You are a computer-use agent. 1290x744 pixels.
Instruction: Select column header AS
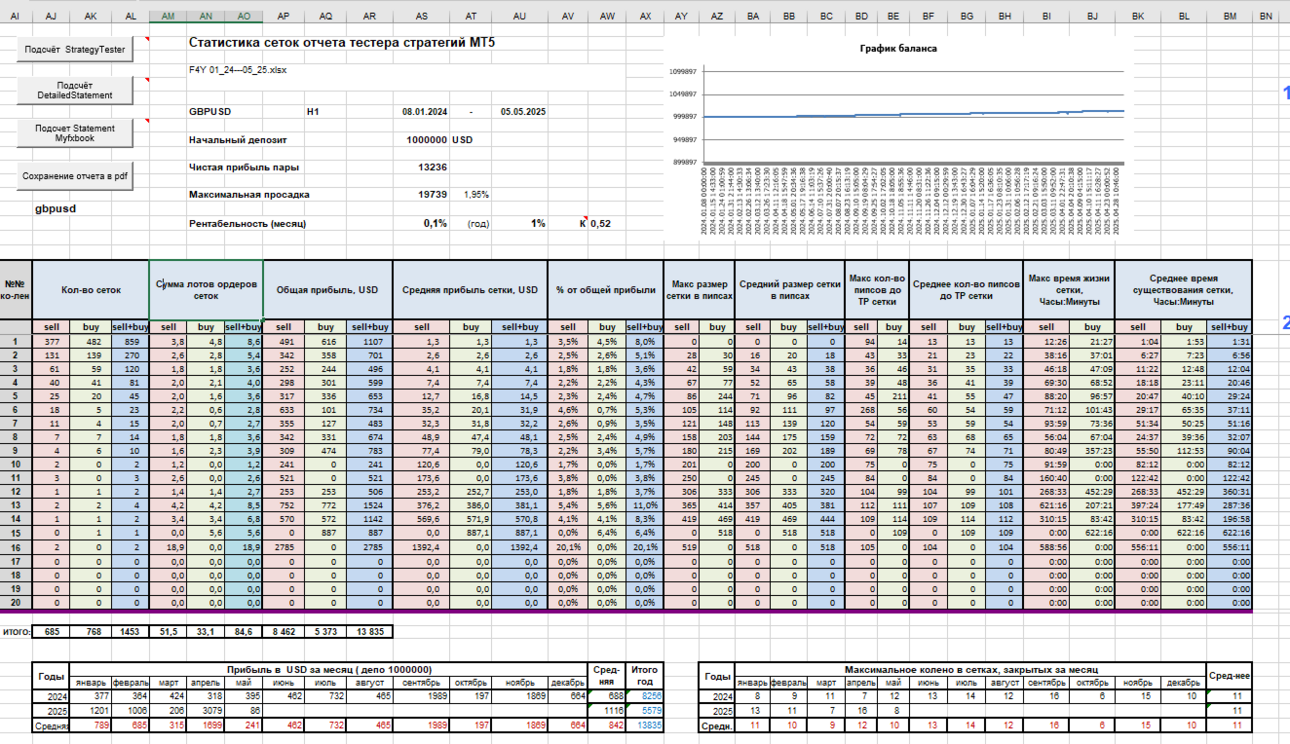pos(422,16)
